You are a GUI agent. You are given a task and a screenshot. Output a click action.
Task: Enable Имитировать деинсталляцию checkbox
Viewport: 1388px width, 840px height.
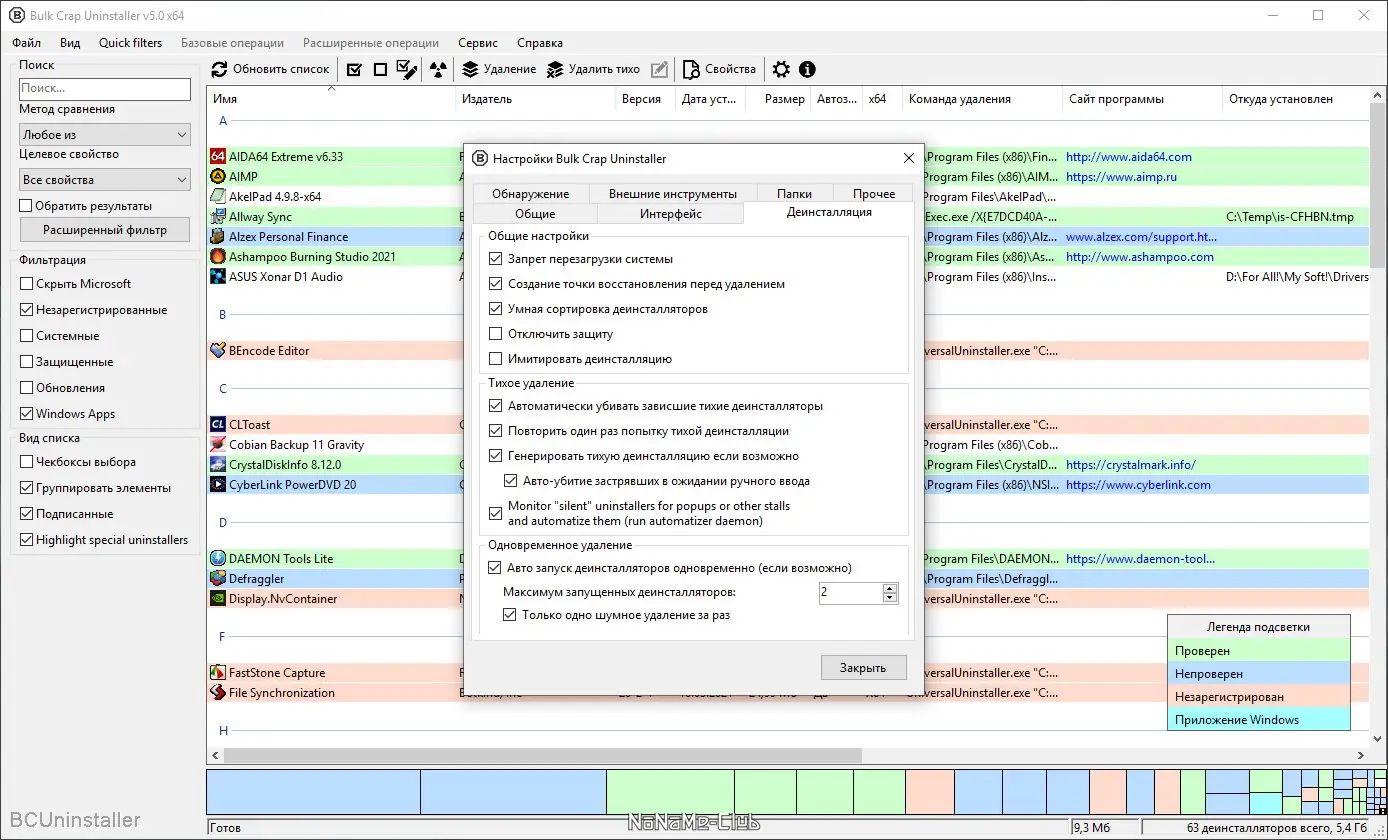pos(496,359)
